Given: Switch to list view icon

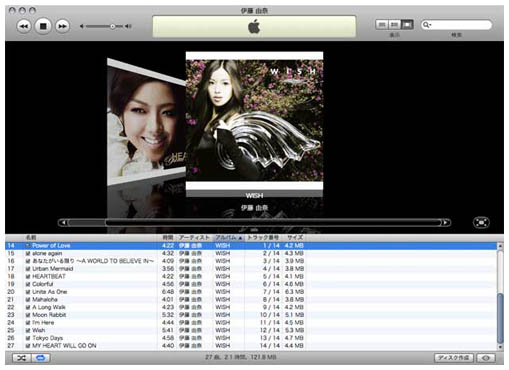Looking at the screenshot, I should 382,25.
